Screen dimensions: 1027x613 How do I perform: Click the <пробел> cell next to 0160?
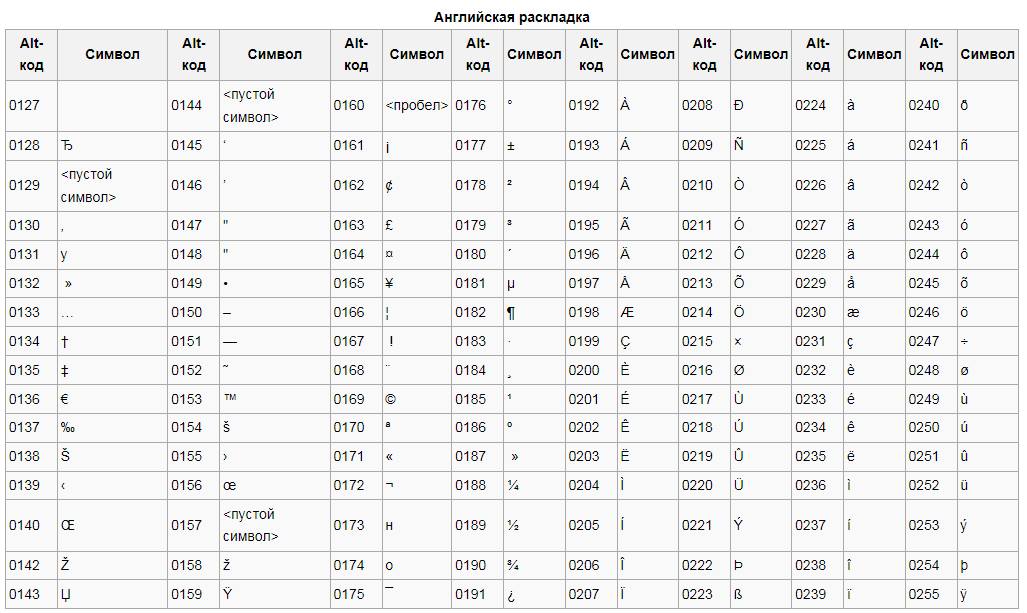[417, 105]
